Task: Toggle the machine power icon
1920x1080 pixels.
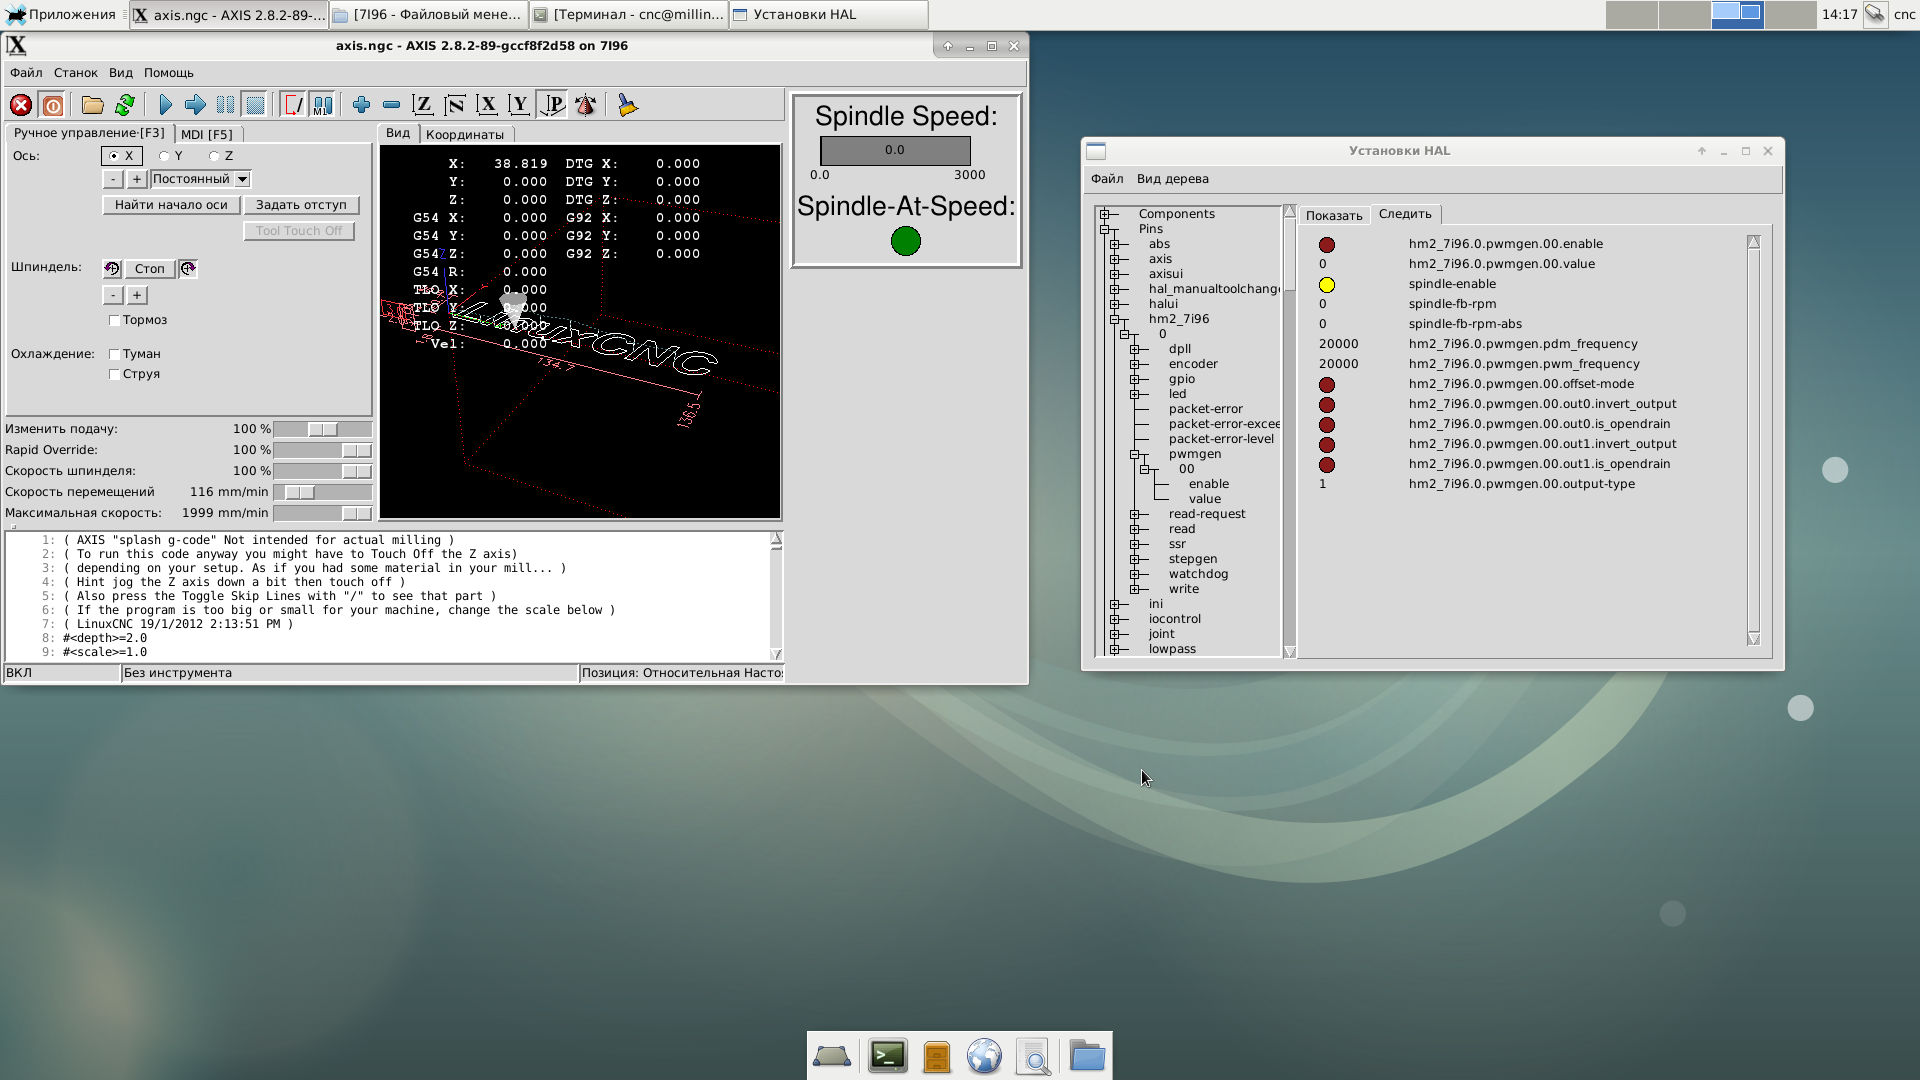Action: coord(53,105)
